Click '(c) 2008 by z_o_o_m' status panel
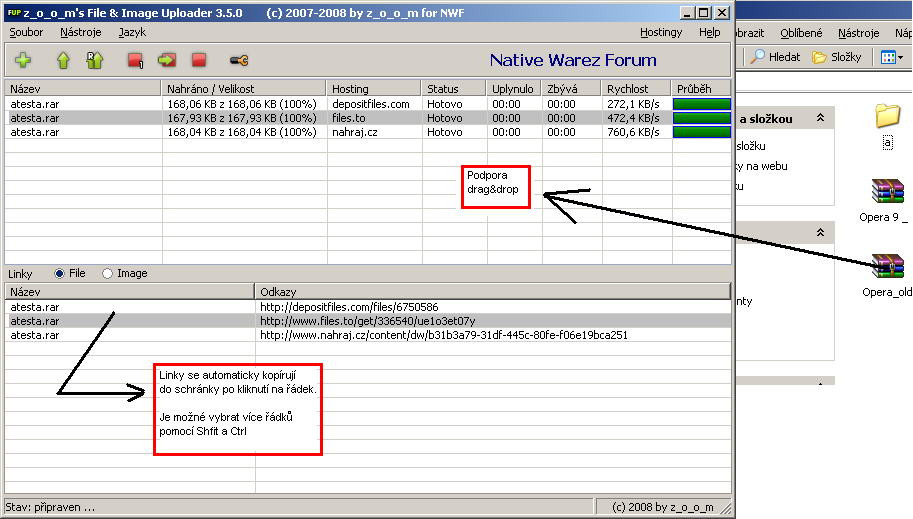This screenshot has width=913, height=519. (x=663, y=507)
